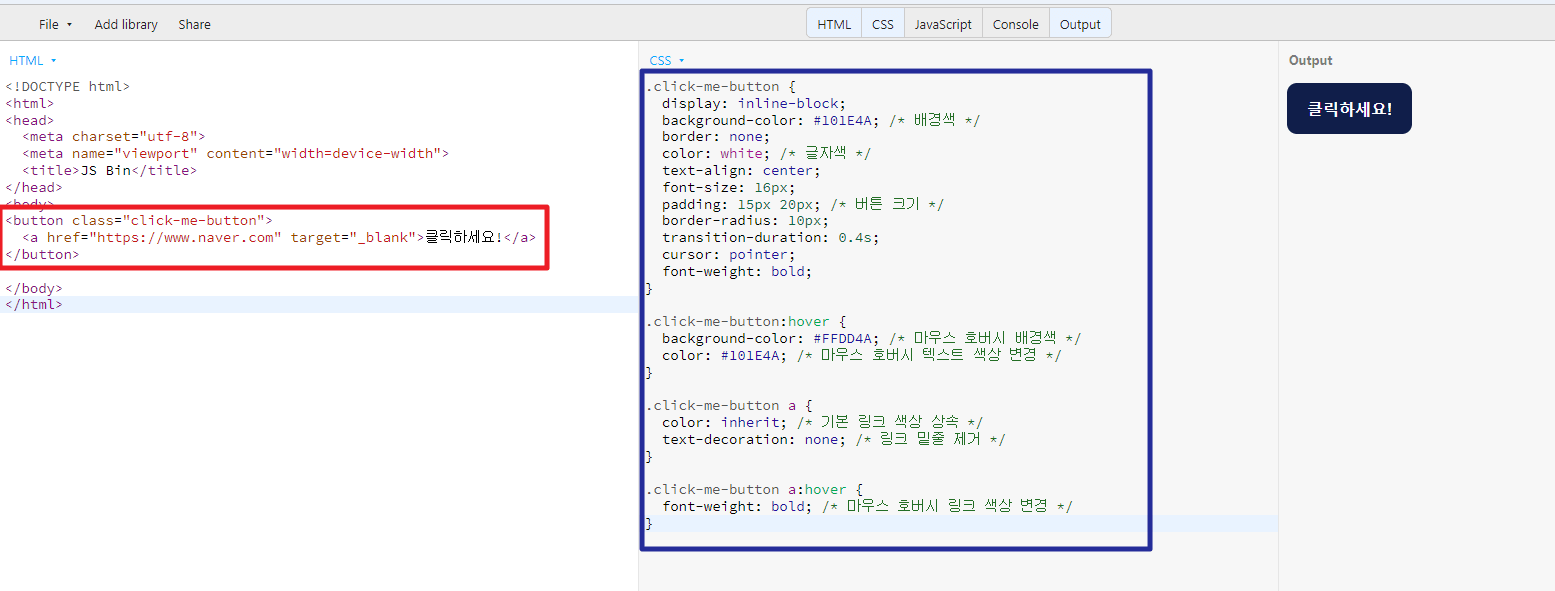The image size is (1555, 591).
Task: Click the Output panel header label
Action: [1310, 60]
